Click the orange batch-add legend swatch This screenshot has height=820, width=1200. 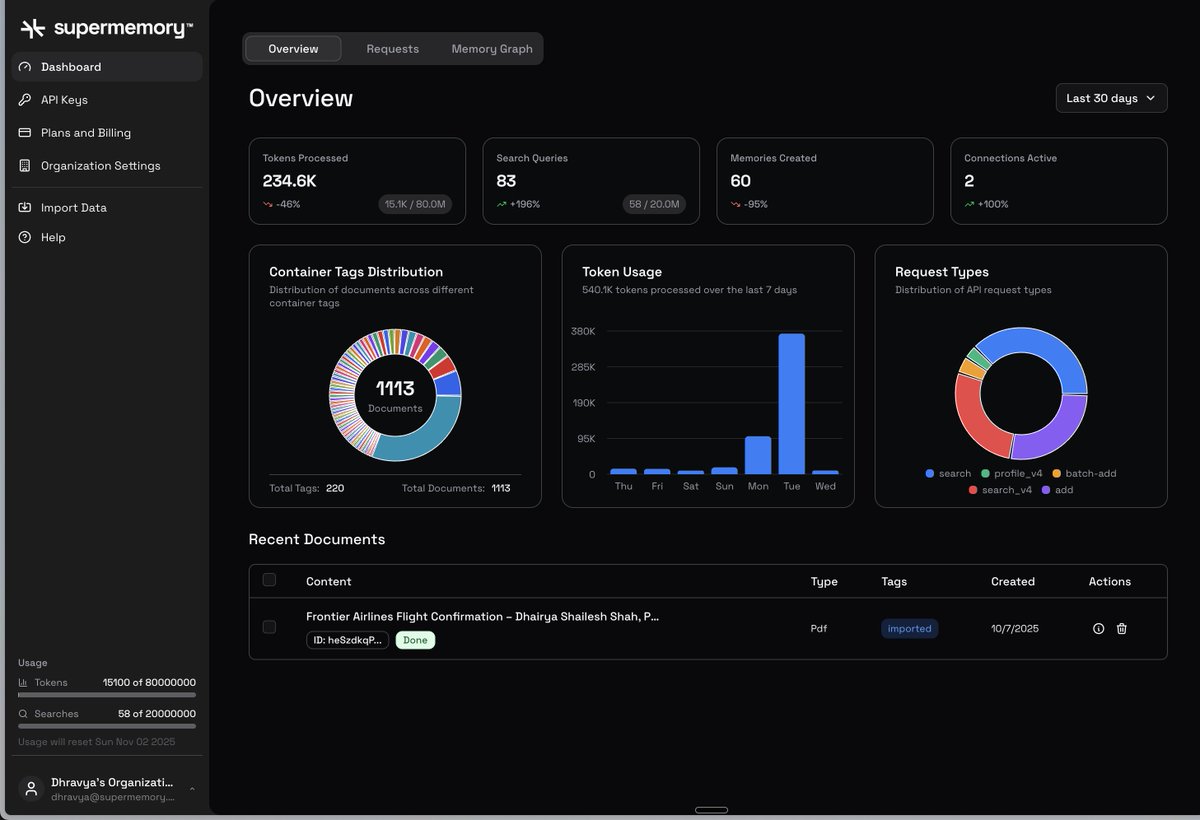pyautogui.click(x=1056, y=474)
